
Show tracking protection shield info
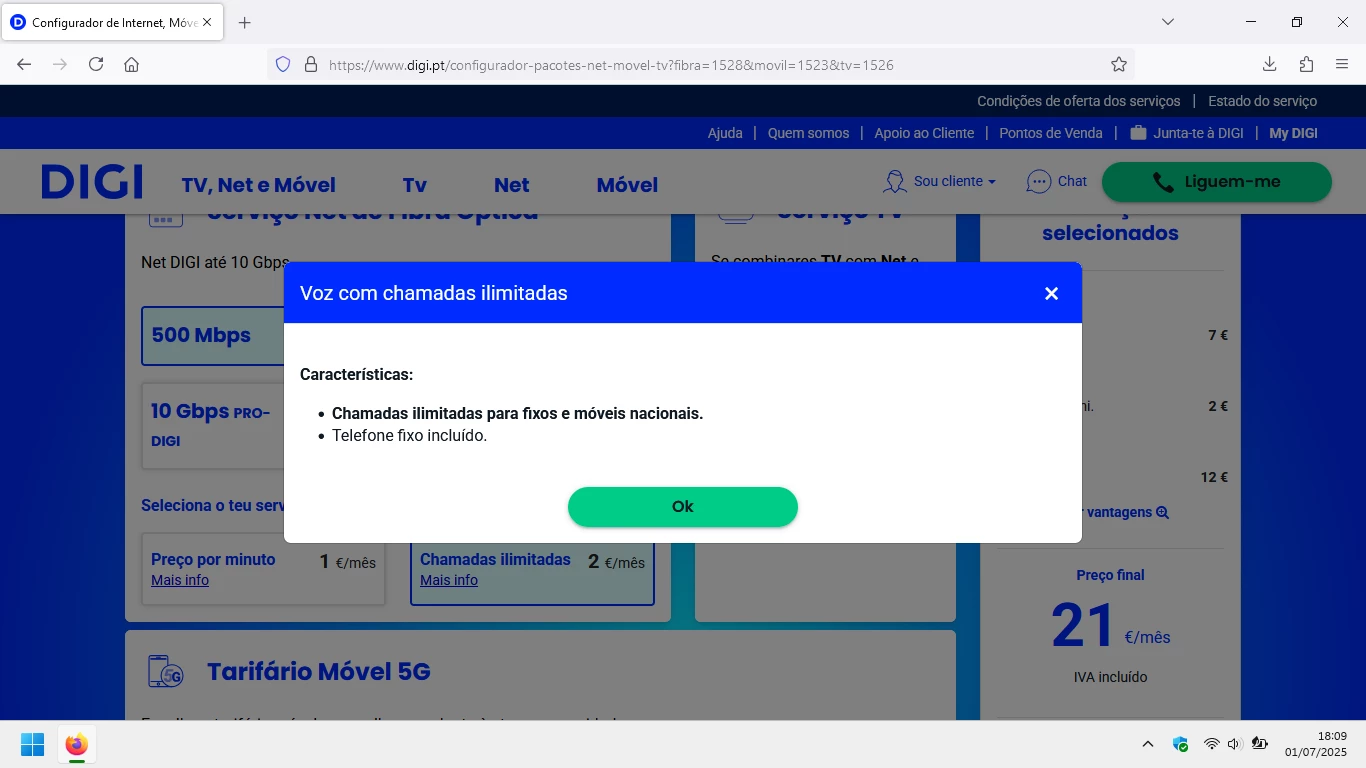point(283,64)
